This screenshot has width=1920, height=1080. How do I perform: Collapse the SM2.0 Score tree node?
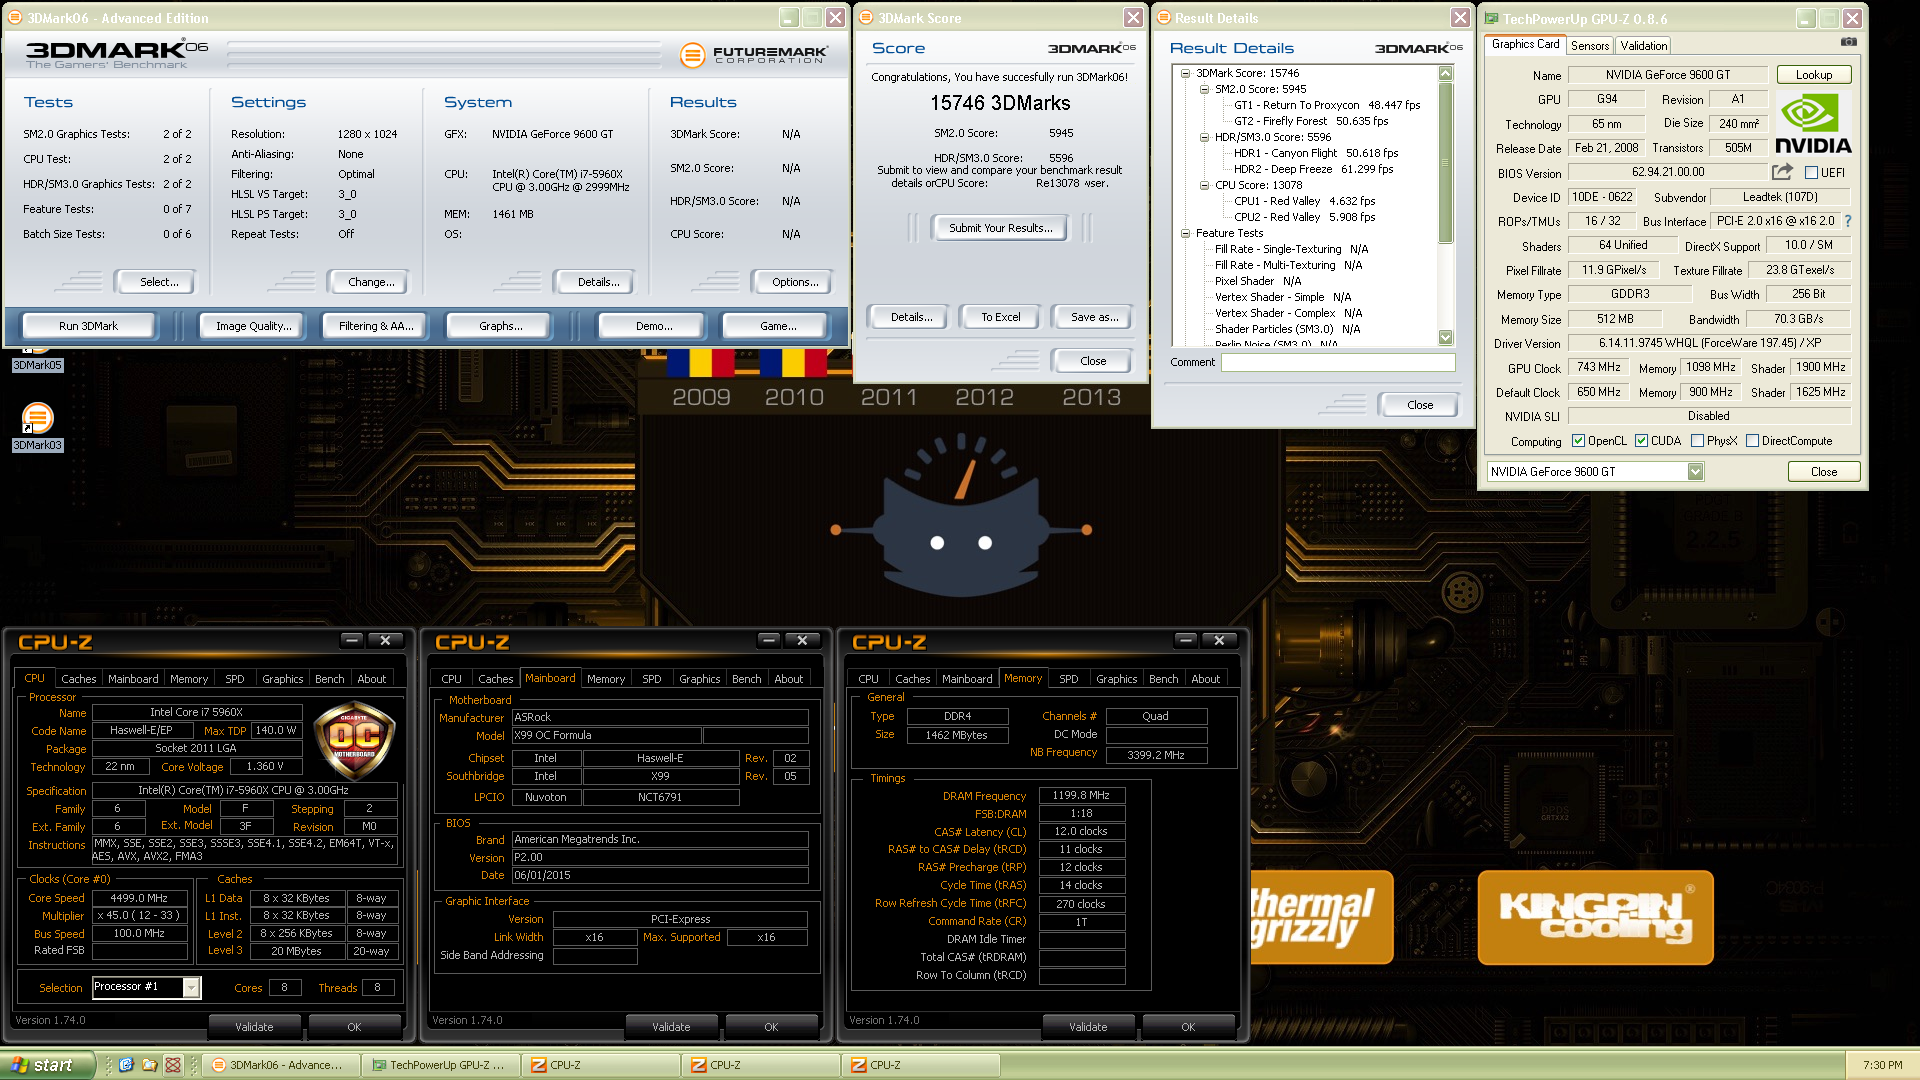[1204, 89]
